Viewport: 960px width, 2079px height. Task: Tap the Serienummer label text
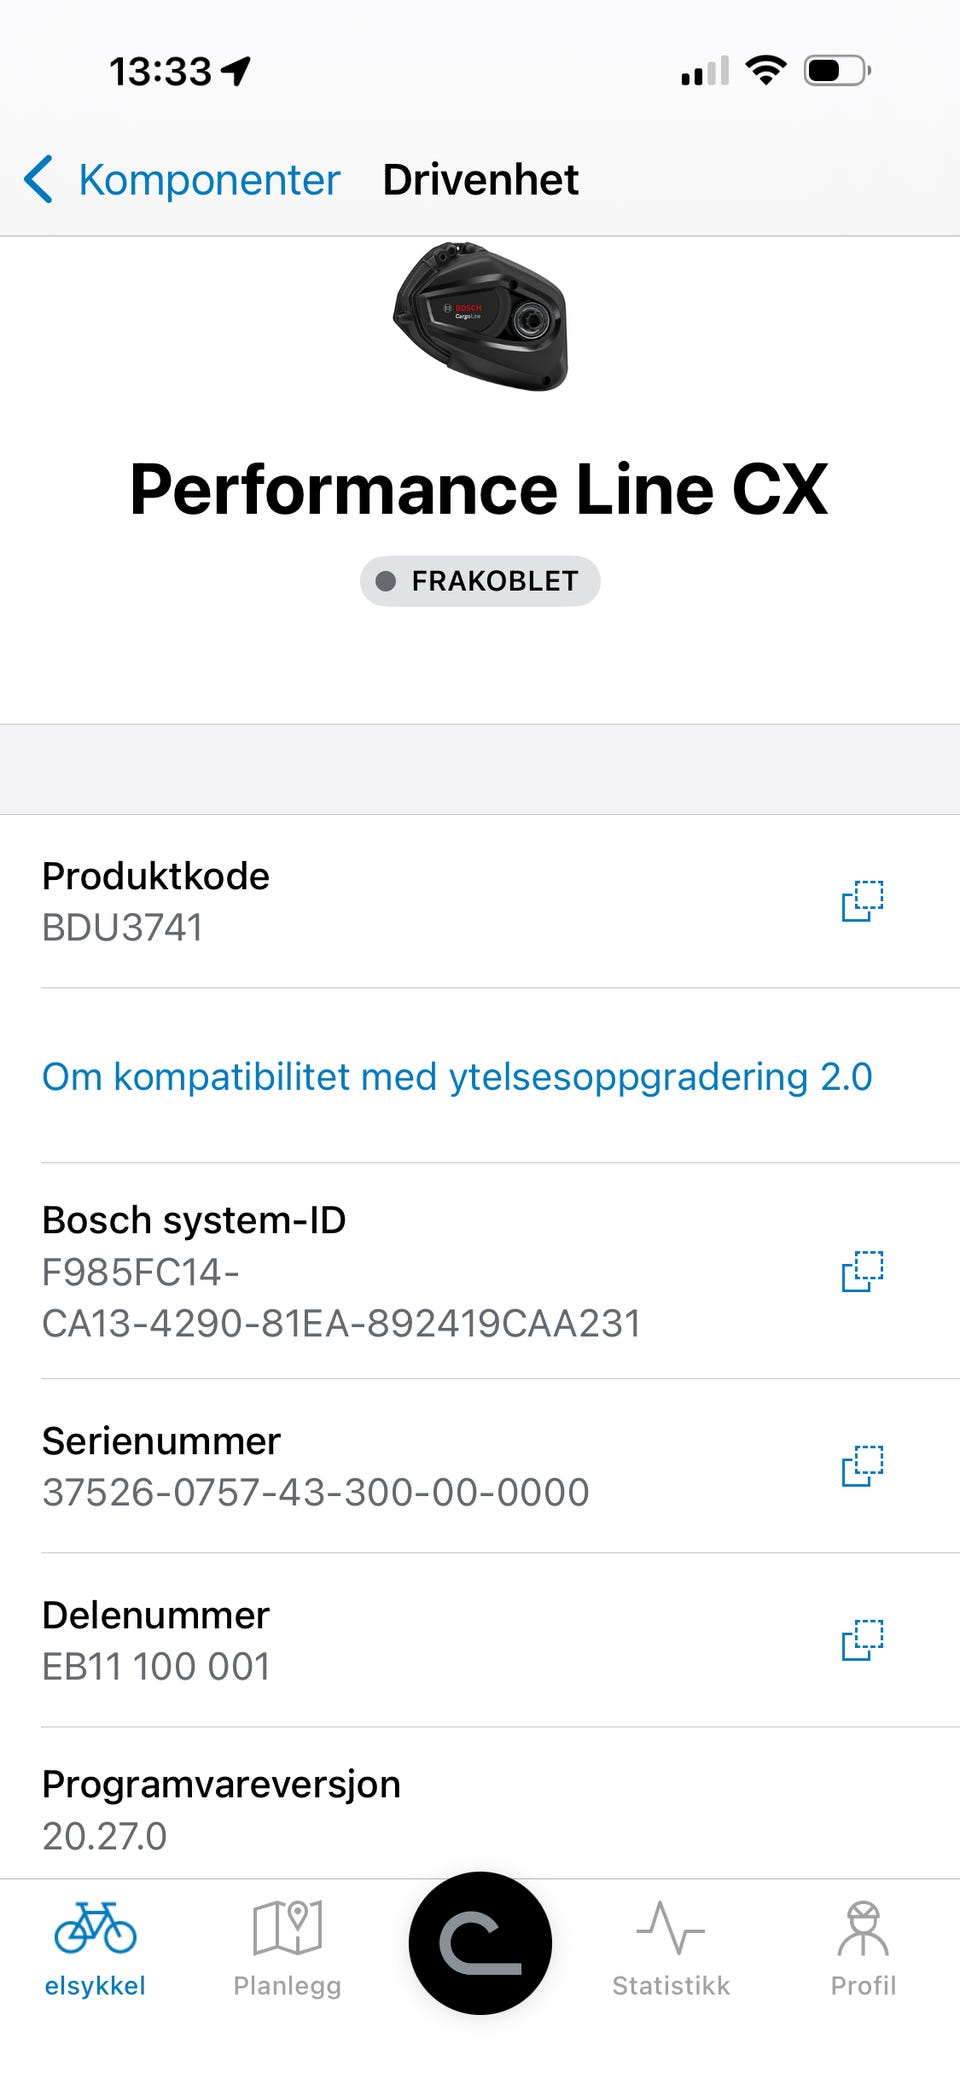161,1441
